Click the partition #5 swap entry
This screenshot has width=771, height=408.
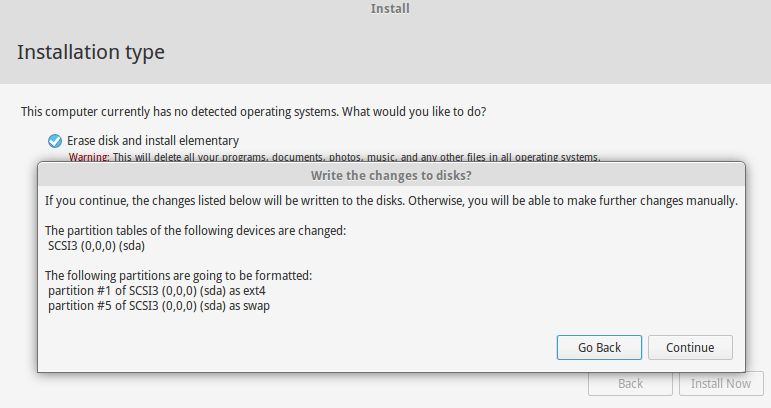[159, 305]
